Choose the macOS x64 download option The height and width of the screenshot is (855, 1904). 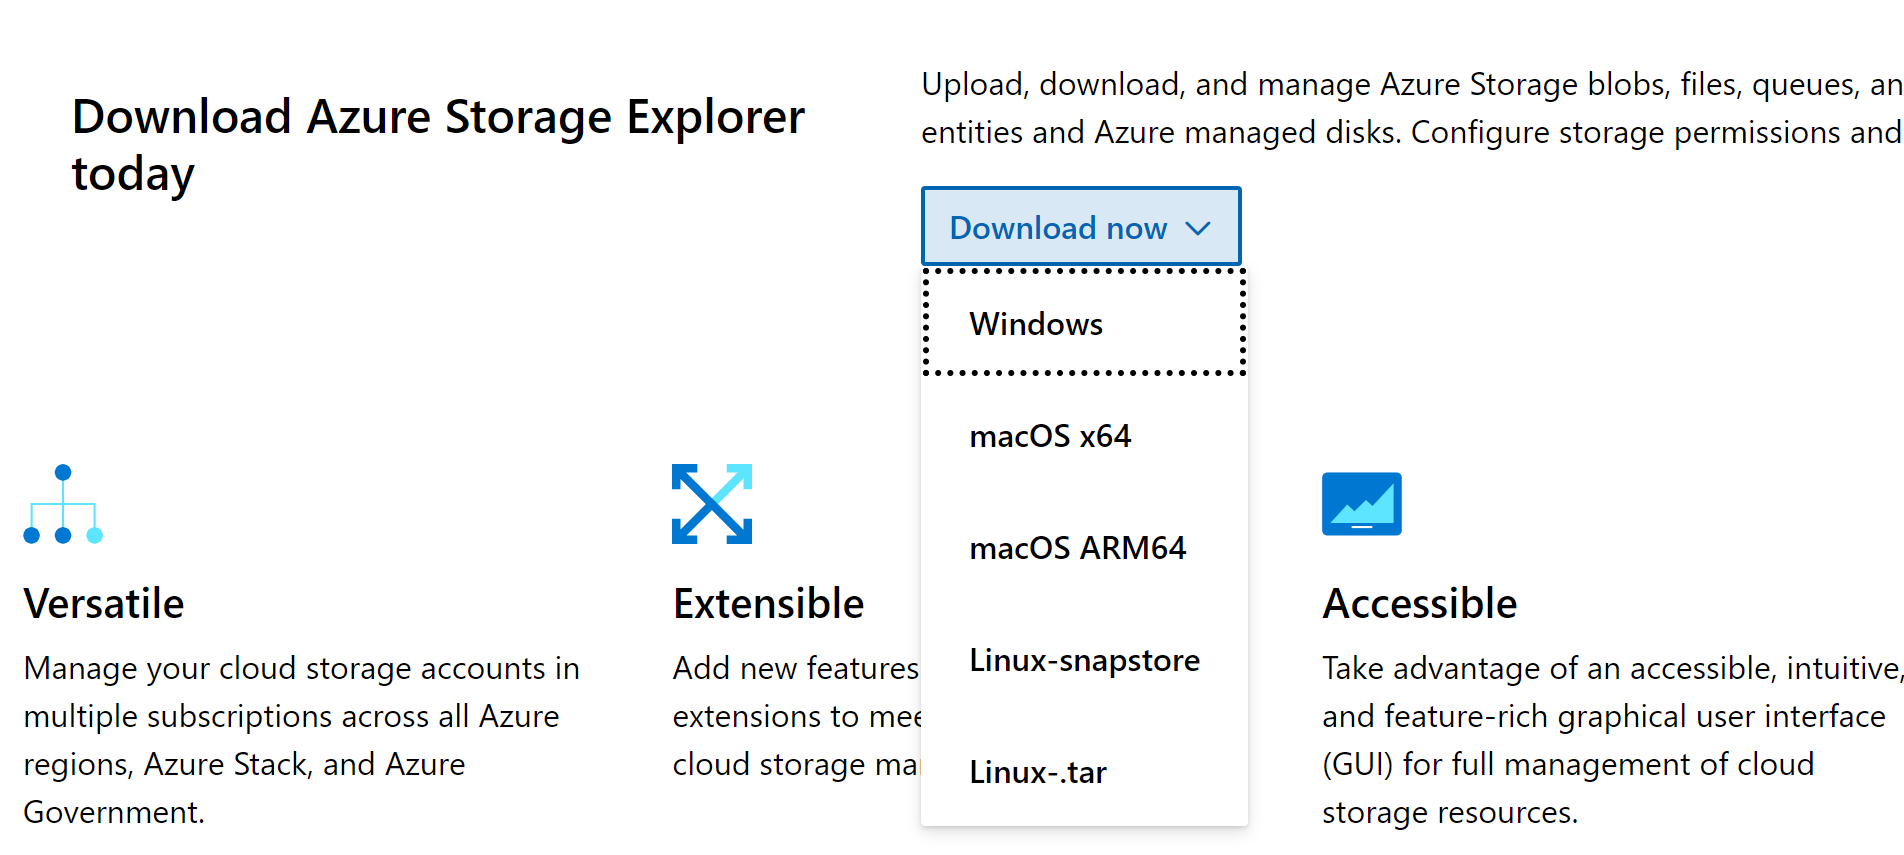[x=1050, y=436]
